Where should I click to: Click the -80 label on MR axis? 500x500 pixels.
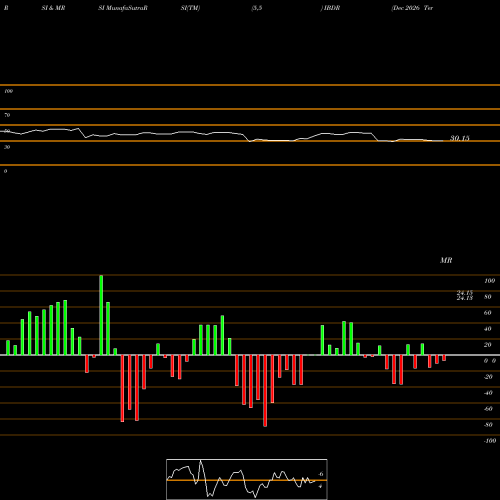click(x=488, y=425)
